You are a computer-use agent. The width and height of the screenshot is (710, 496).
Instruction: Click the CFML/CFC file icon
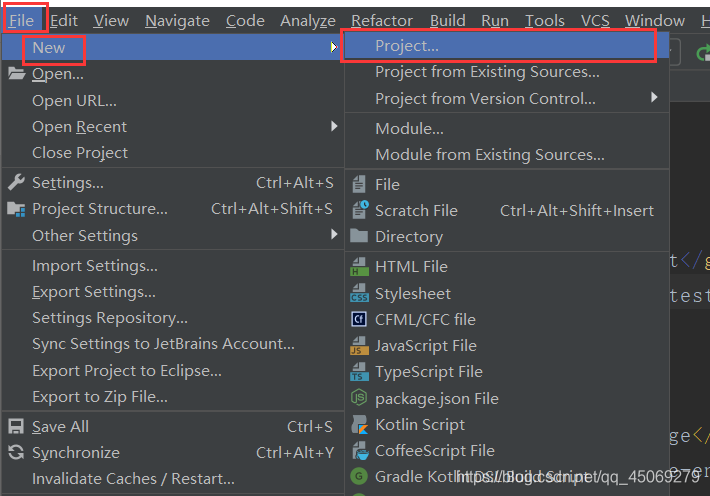tap(359, 319)
